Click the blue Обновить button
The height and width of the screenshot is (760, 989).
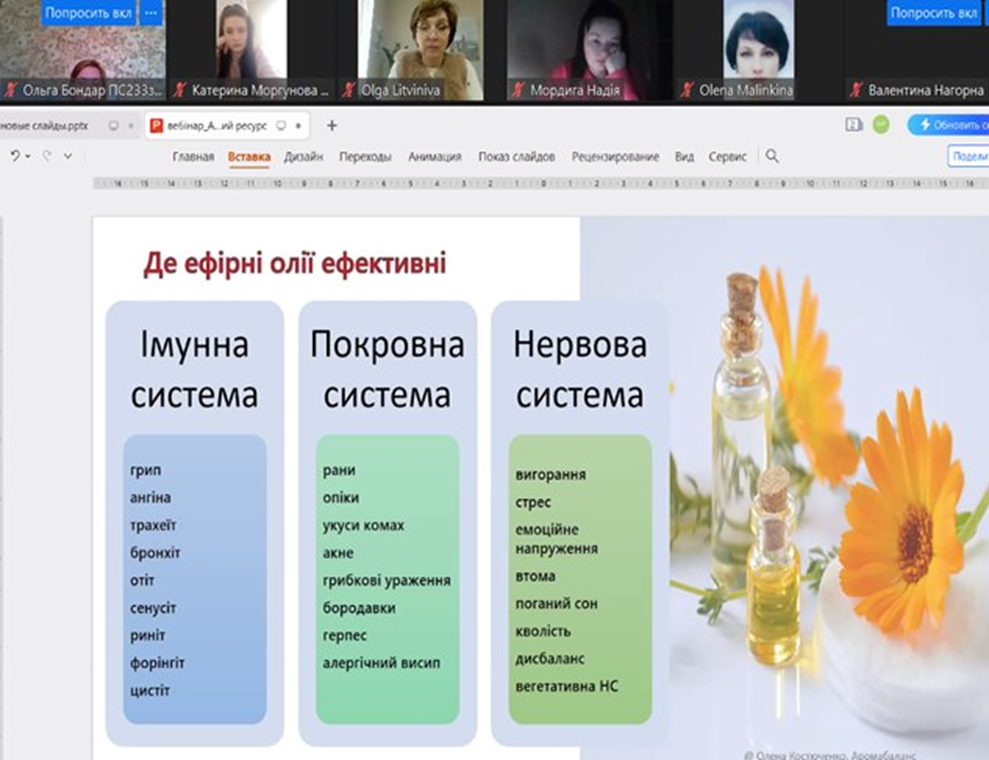(947, 125)
